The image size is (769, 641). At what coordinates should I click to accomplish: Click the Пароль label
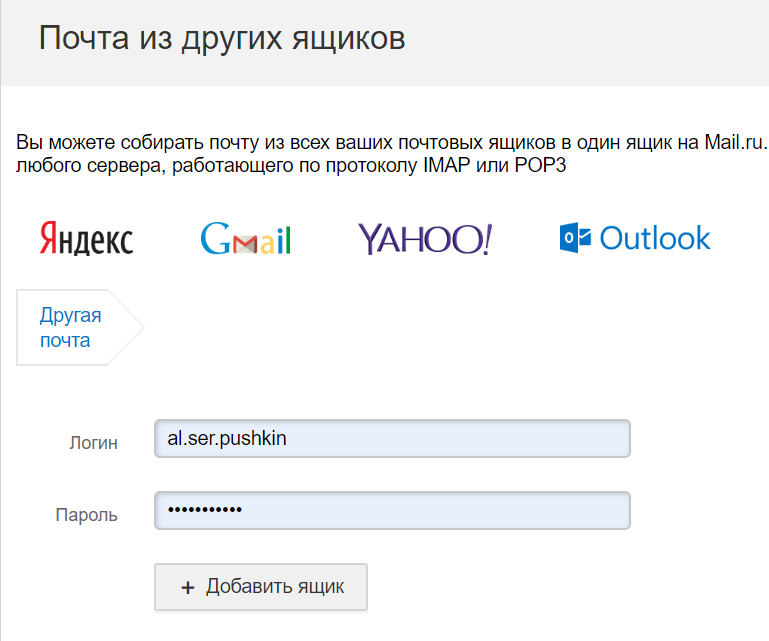point(86,515)
